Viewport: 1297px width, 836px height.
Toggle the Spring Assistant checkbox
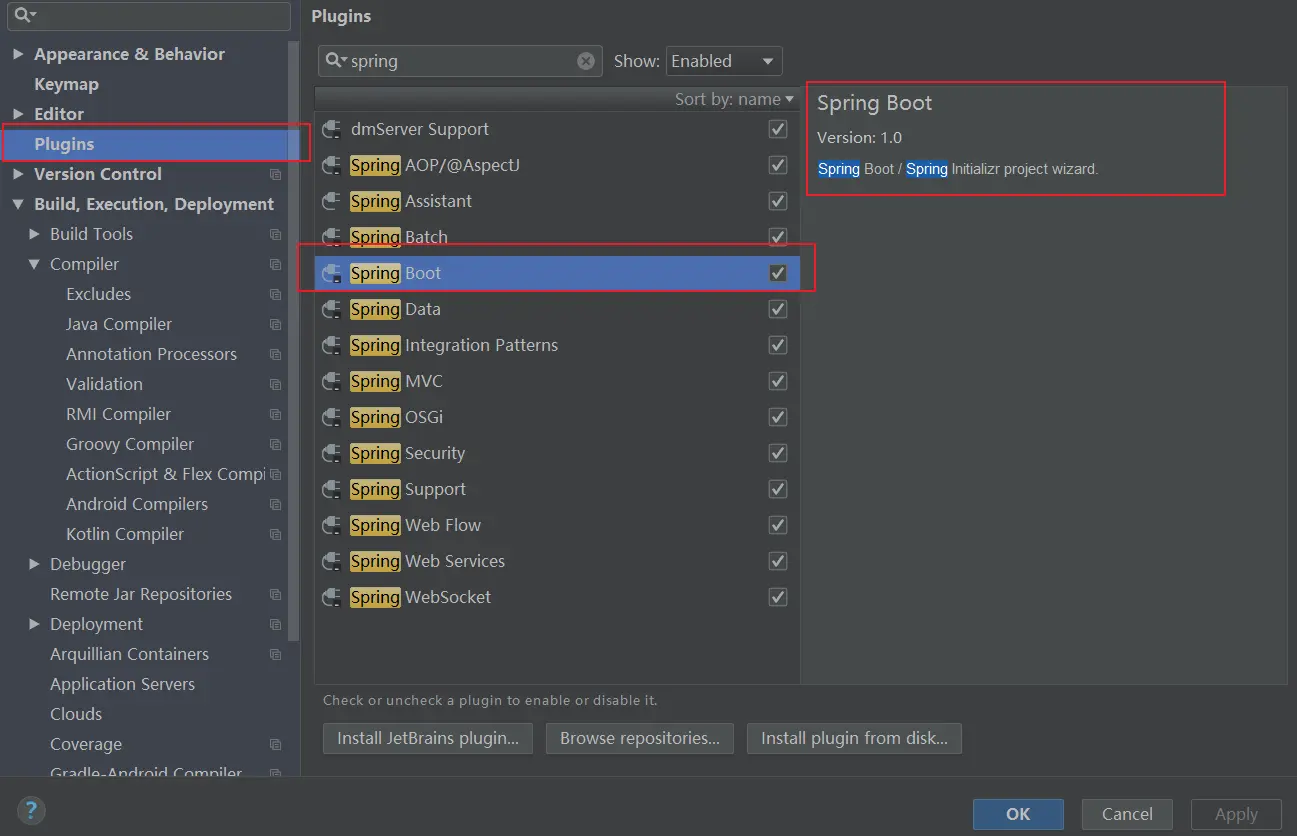[x=778, y=201]
